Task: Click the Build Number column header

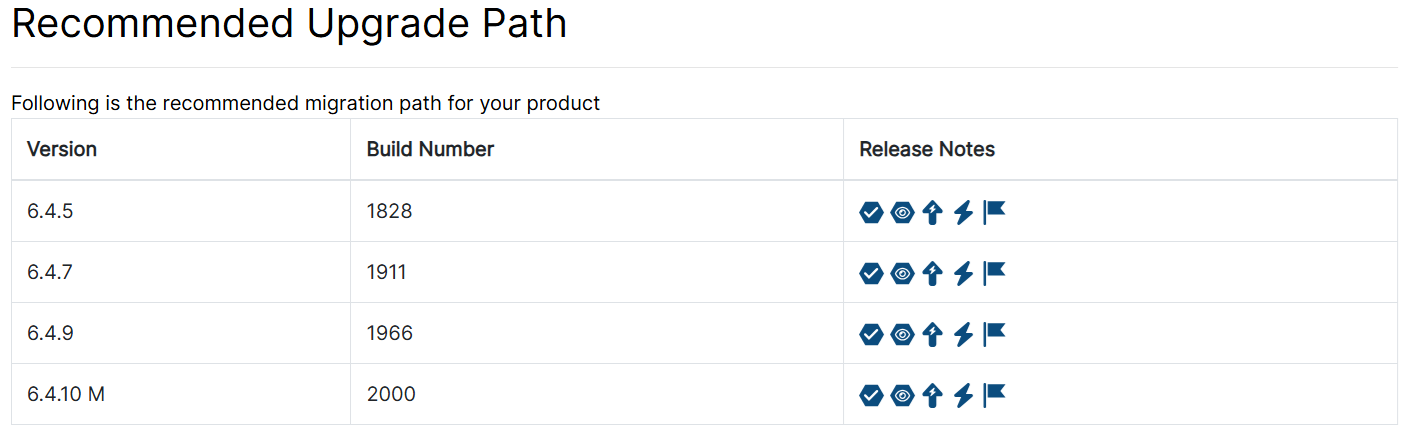Action: click(430, 150)
